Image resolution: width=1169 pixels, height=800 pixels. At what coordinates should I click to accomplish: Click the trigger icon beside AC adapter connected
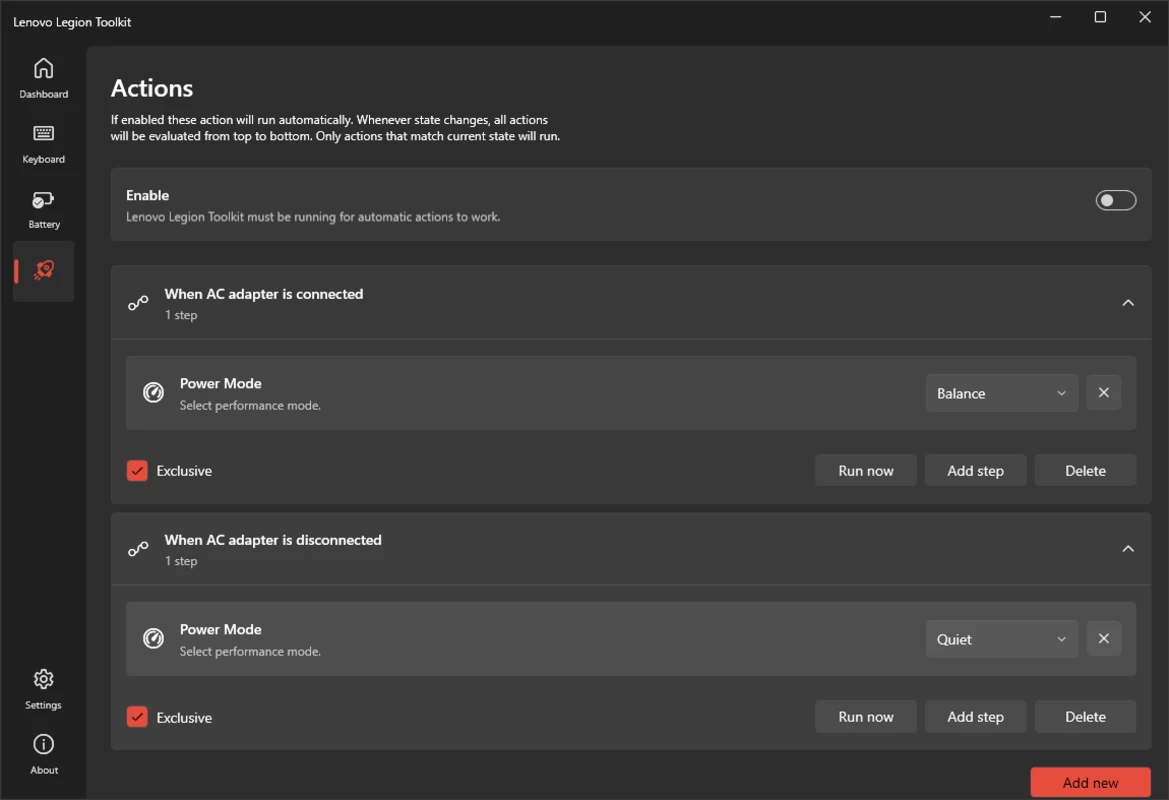click(x=138, y=303)
